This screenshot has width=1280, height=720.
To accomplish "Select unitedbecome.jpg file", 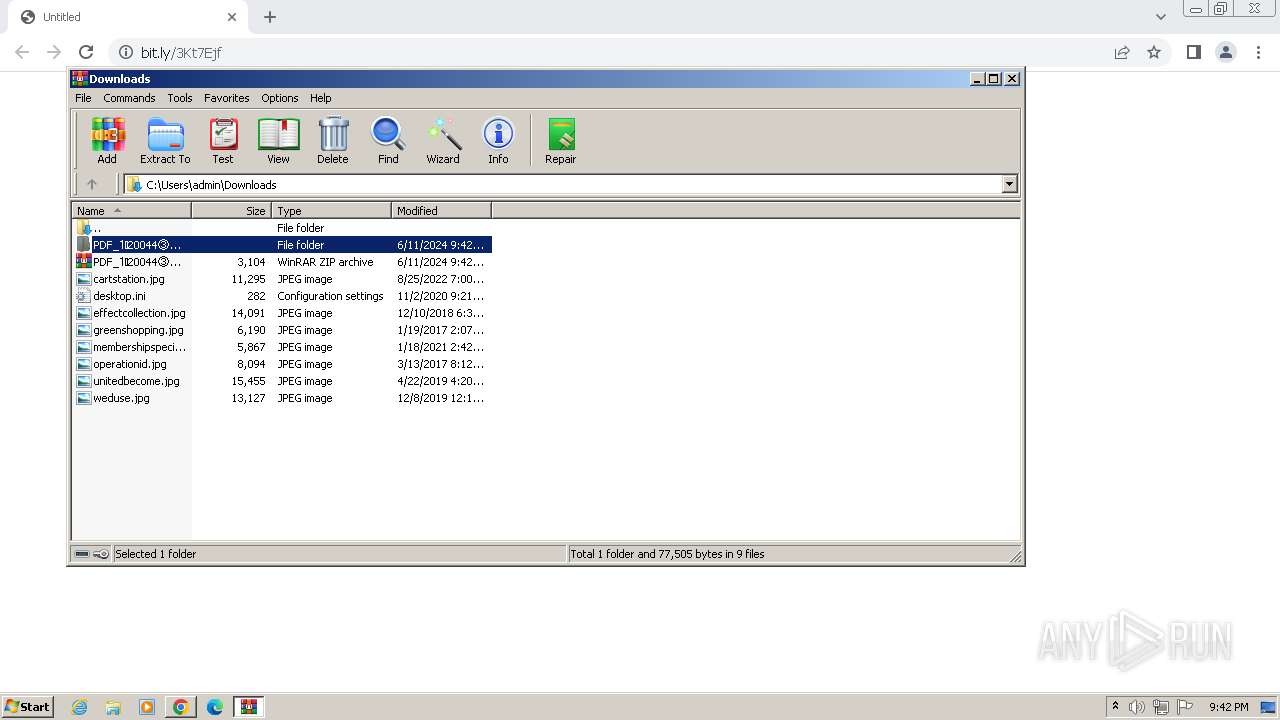I will click(x=282, y=381).
